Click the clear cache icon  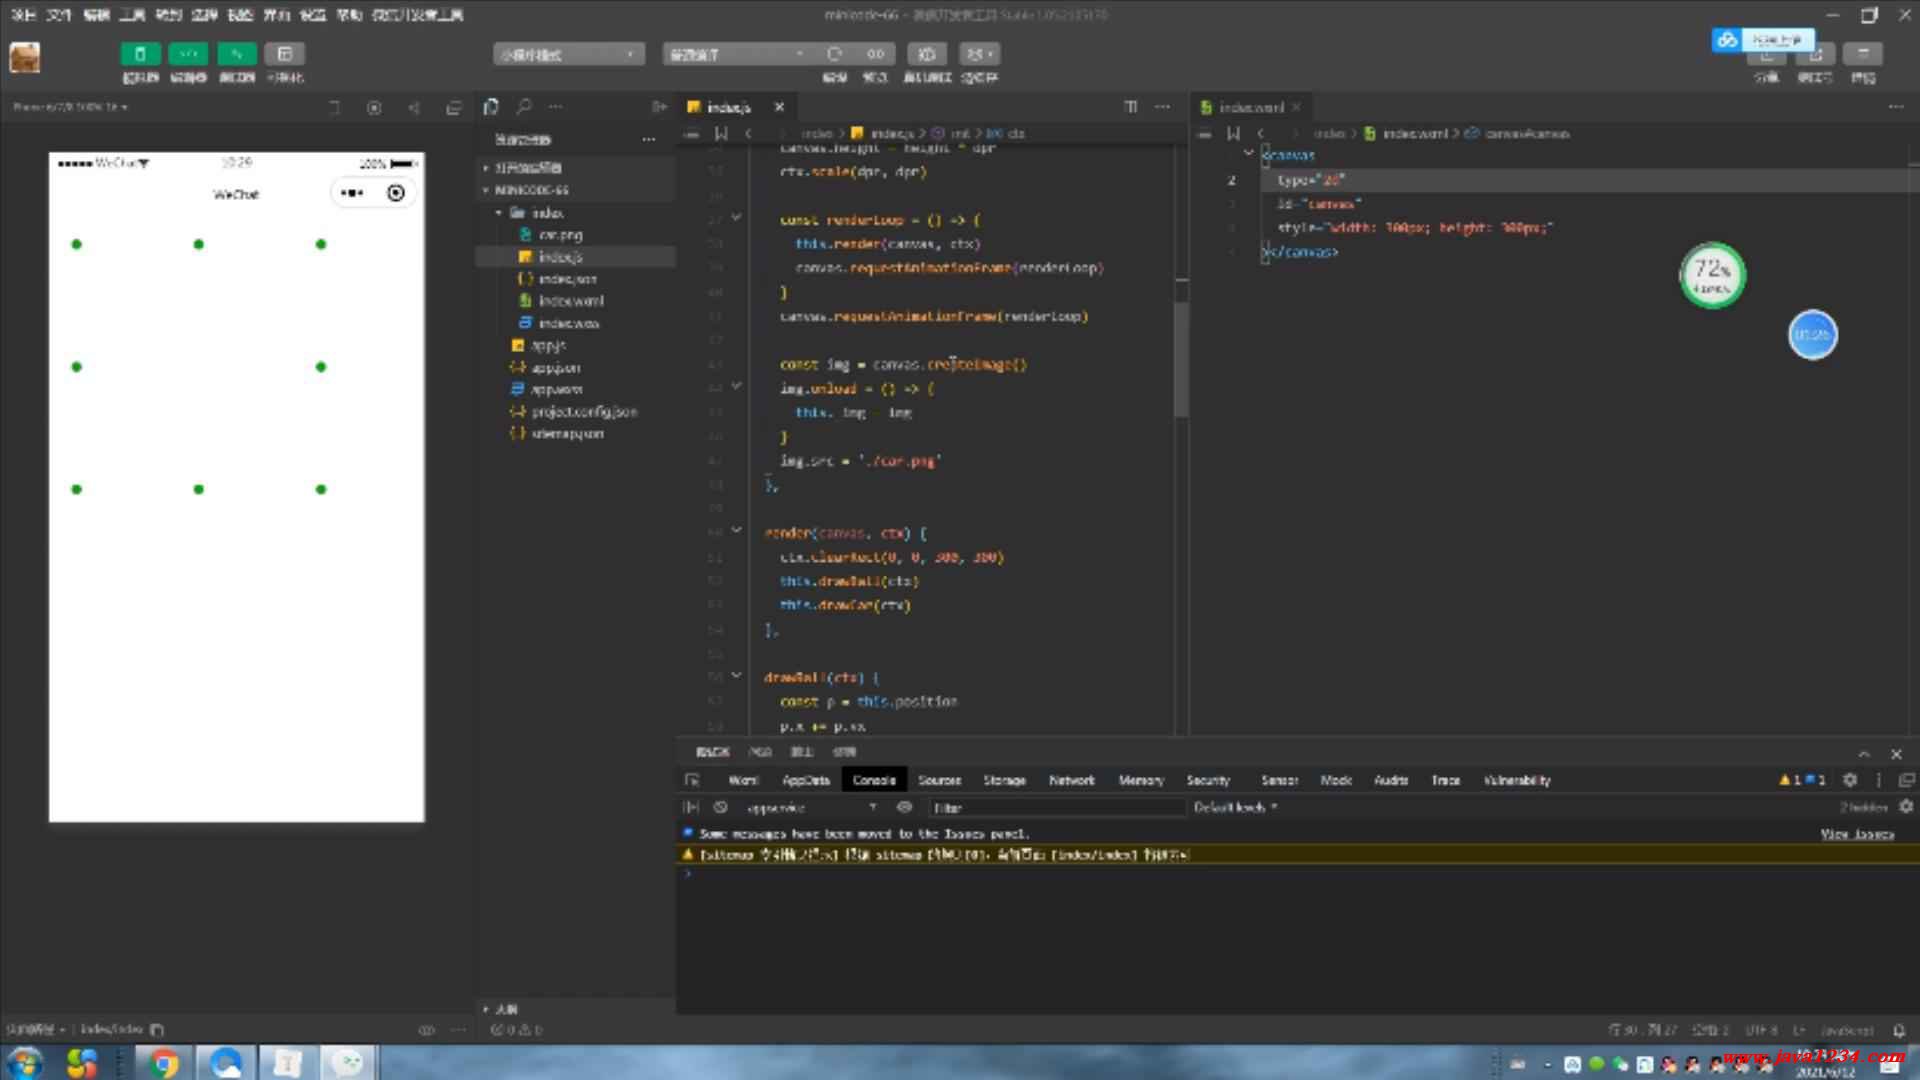tap(979, 54)
